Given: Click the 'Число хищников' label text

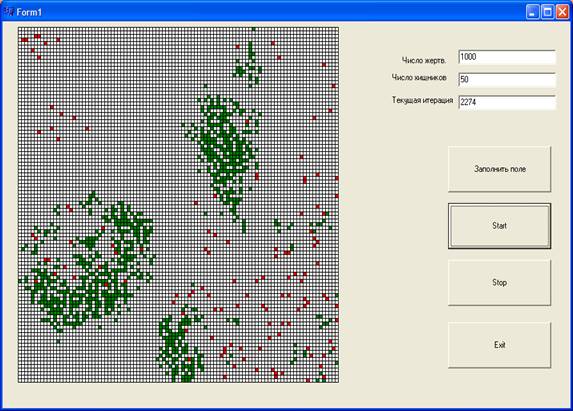Looking at the screenshot, I should pyautogui.click(x=419, y=77).
